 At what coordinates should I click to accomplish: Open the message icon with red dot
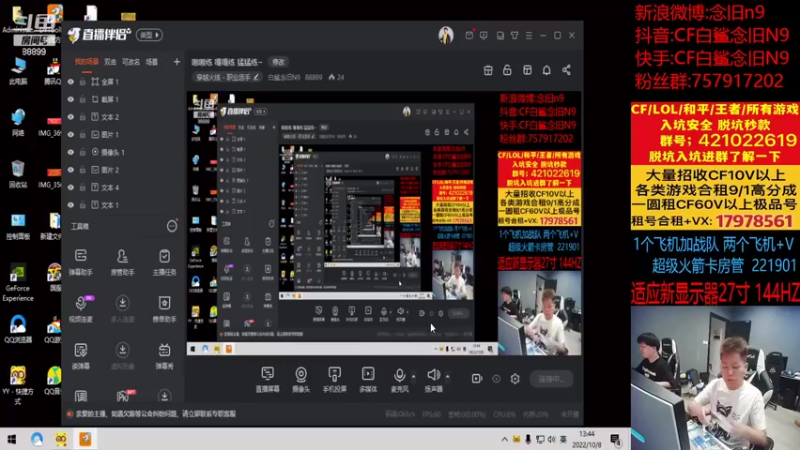(469, 35)
